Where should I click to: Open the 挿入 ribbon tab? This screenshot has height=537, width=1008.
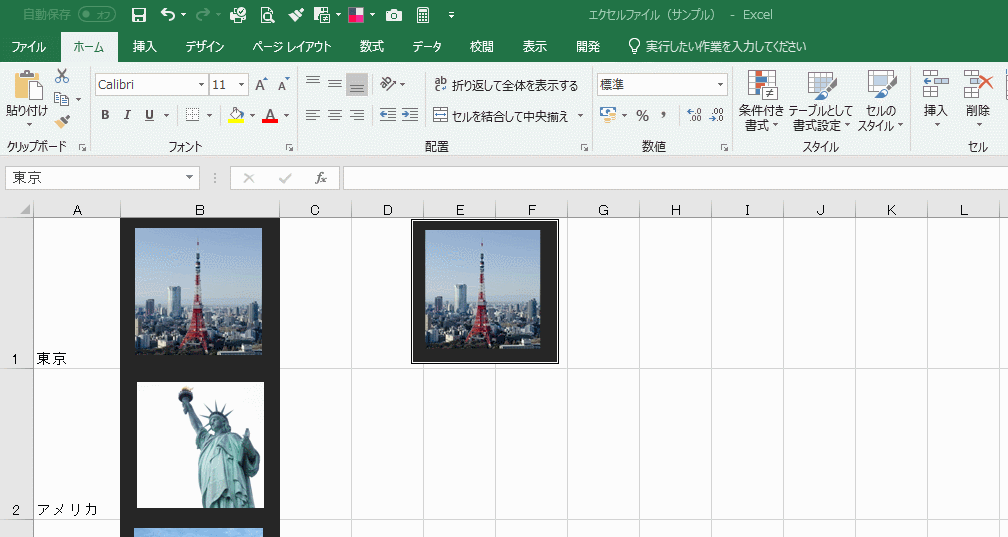(x=145, y=46)
